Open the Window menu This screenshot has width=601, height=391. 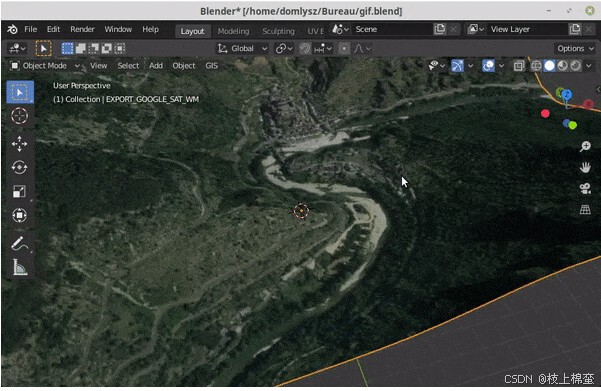(x=118, y=30)
